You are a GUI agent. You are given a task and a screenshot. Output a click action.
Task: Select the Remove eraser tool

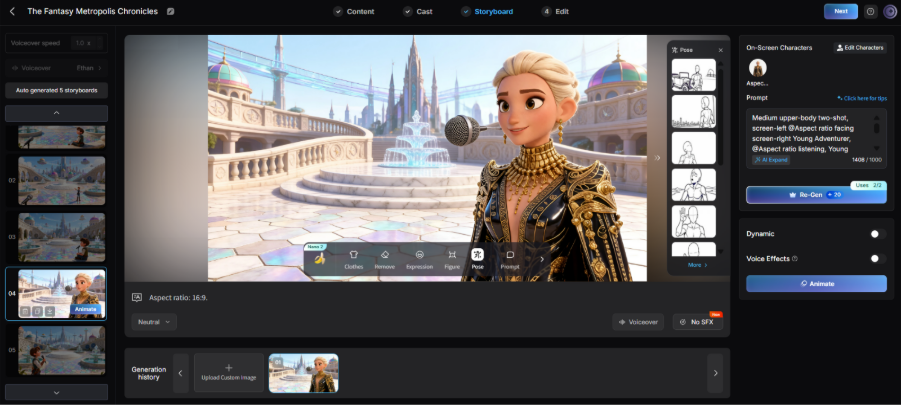(x=385, y=259)
